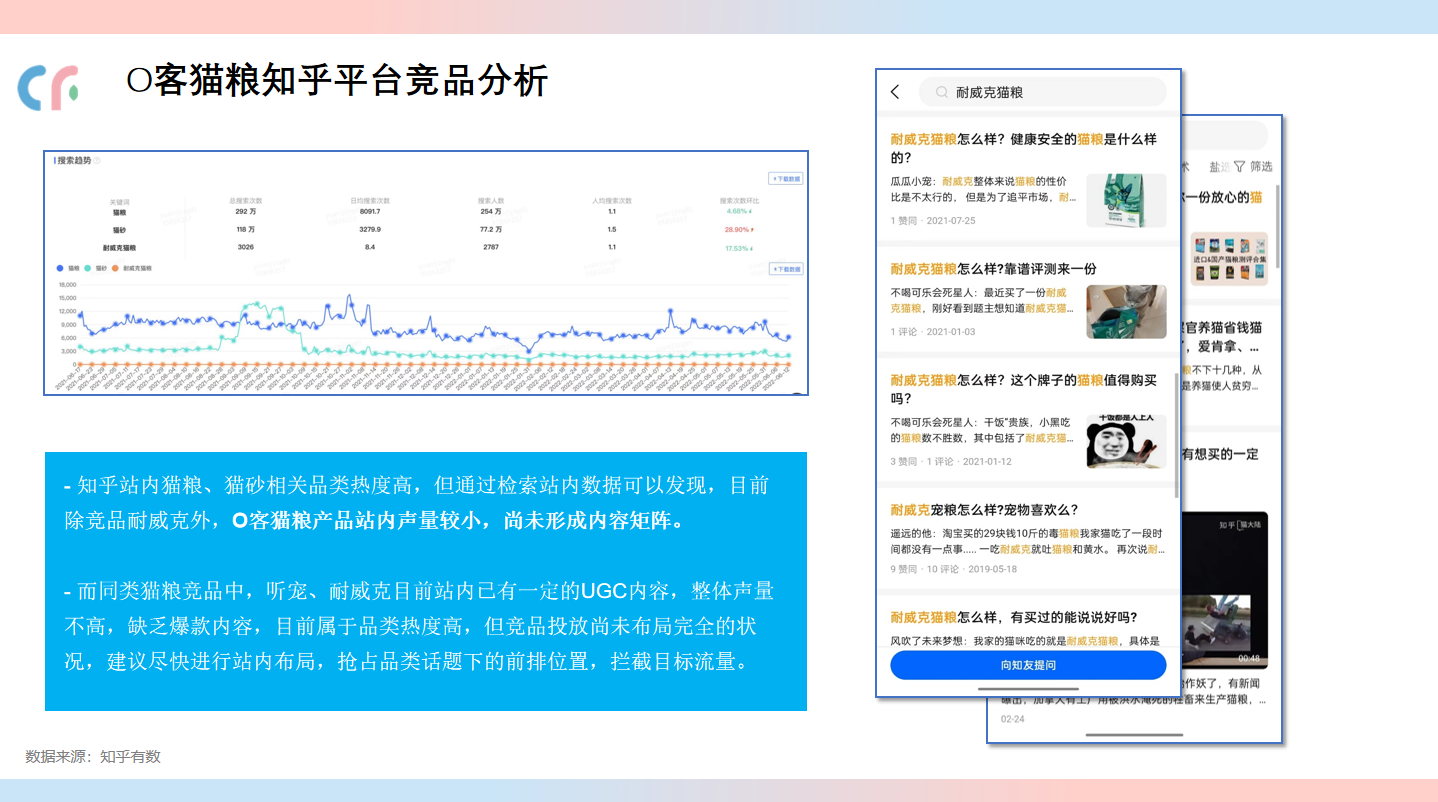This screenshot has width=1438, height=802.
Task: Click the 筛选 filter label in back phone
Action: coord(1261,166)
